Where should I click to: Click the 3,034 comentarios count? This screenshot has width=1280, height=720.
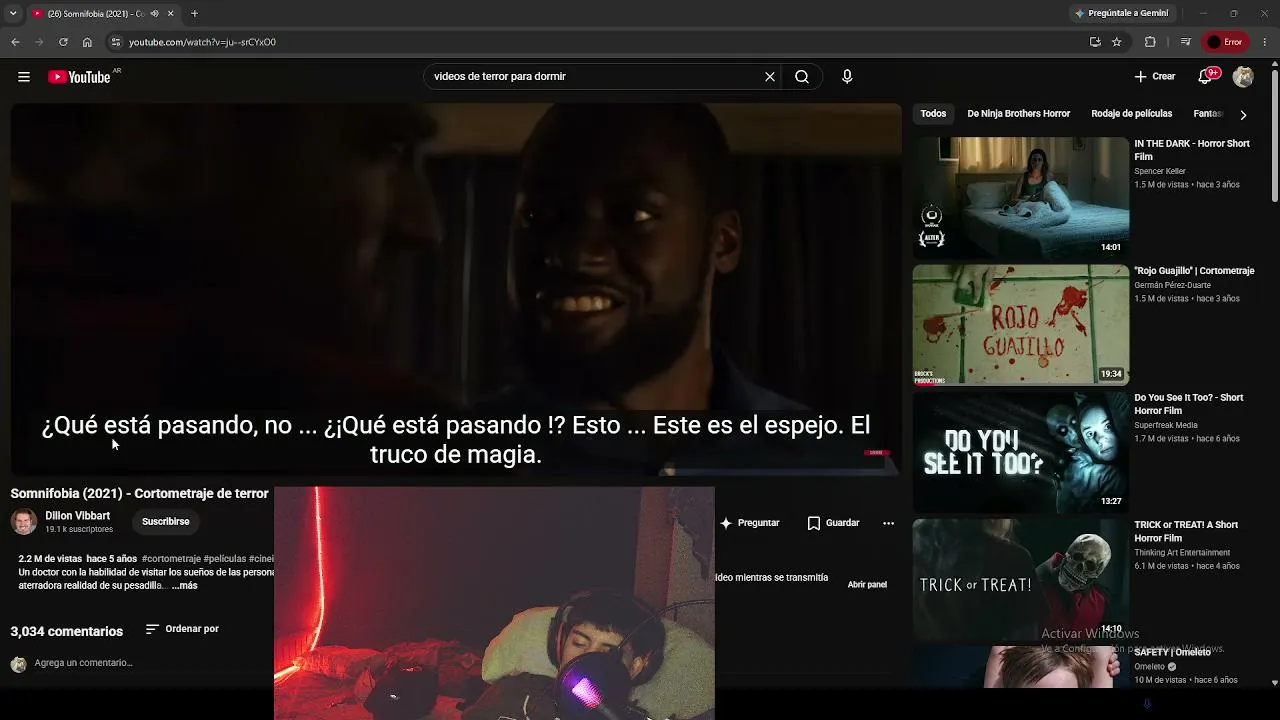click(x=67, y=632)
